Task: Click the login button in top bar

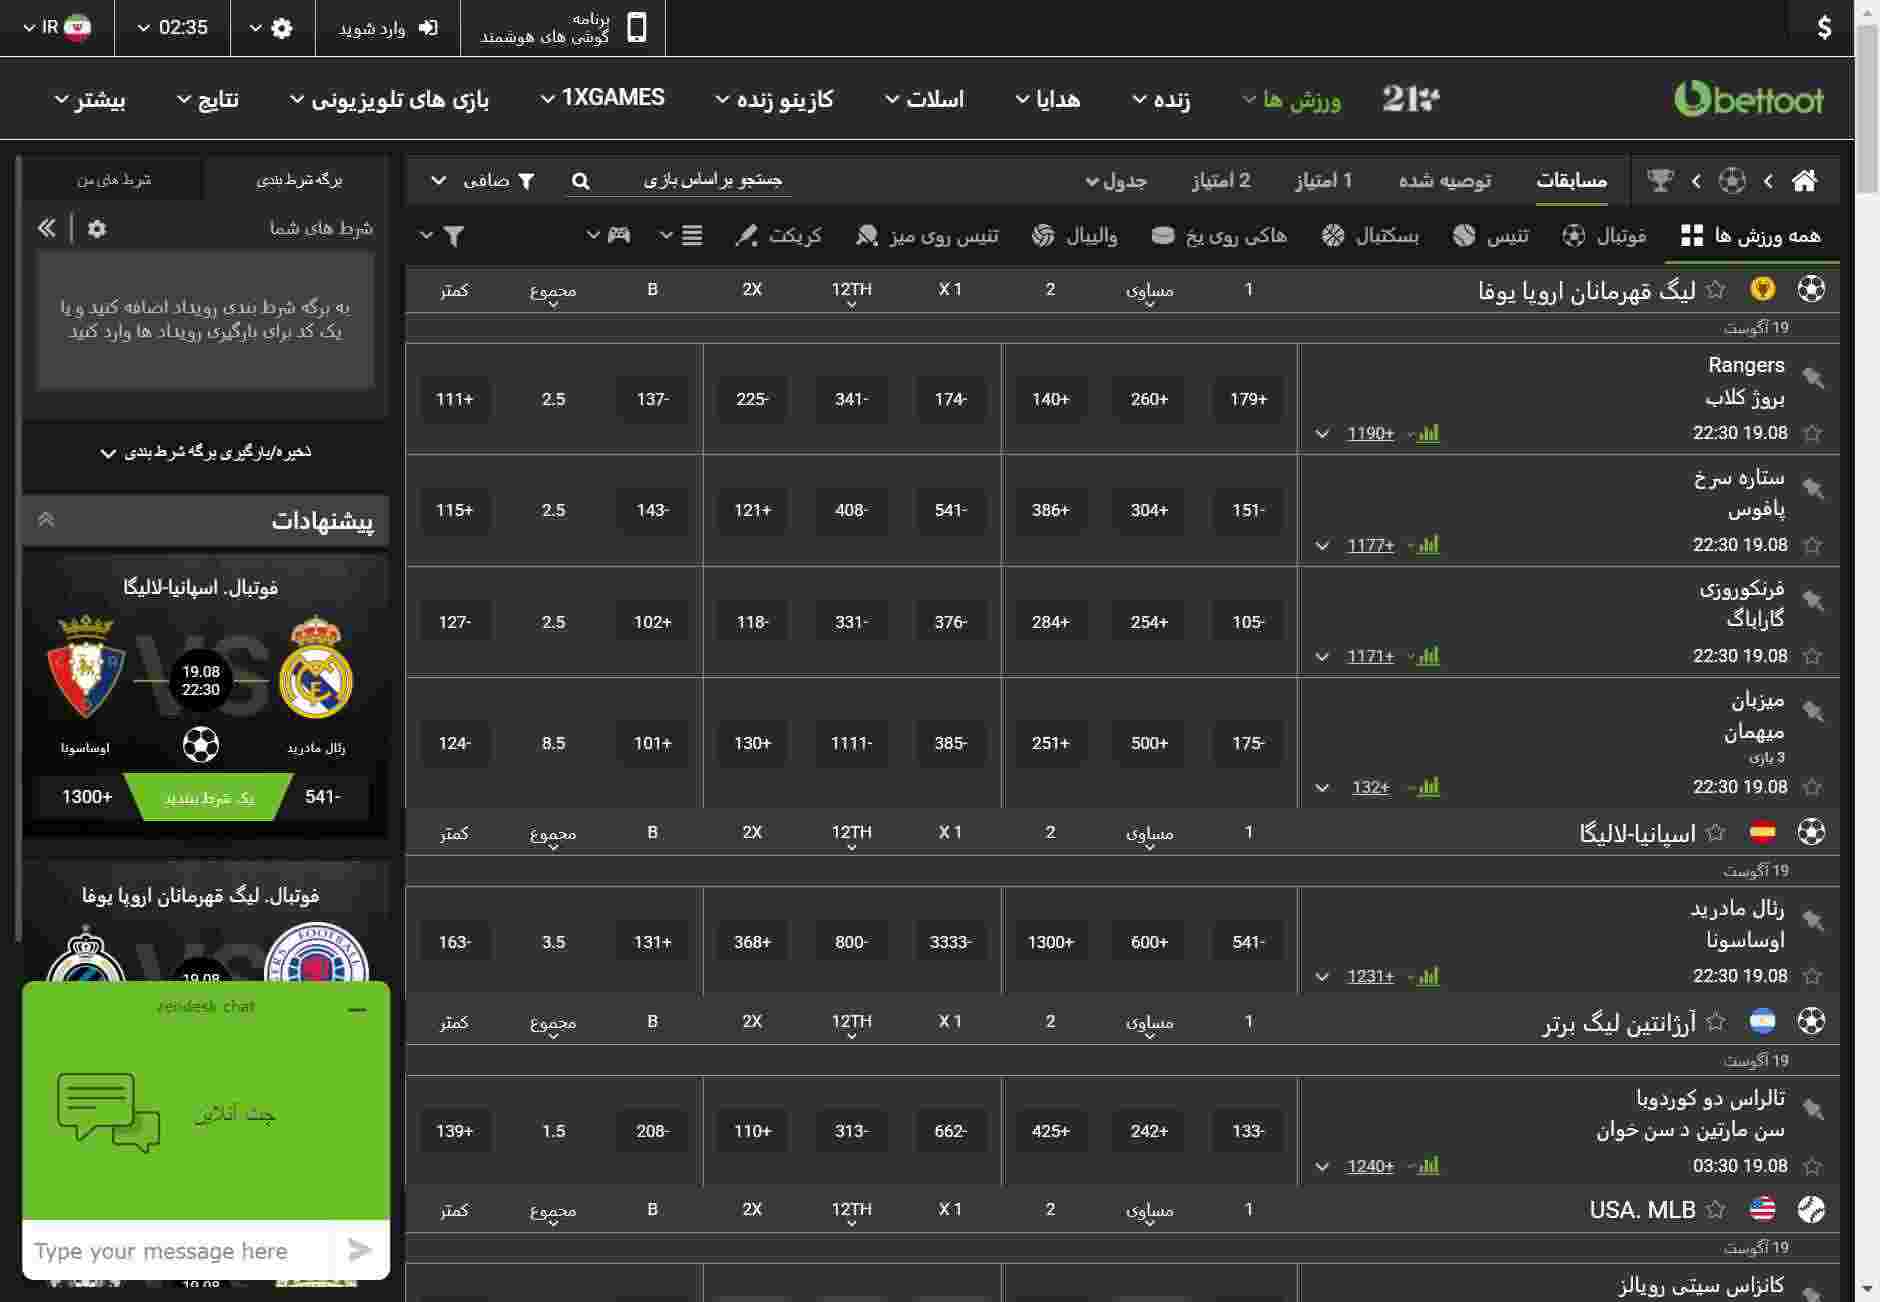Action: (x=388, y=28)
